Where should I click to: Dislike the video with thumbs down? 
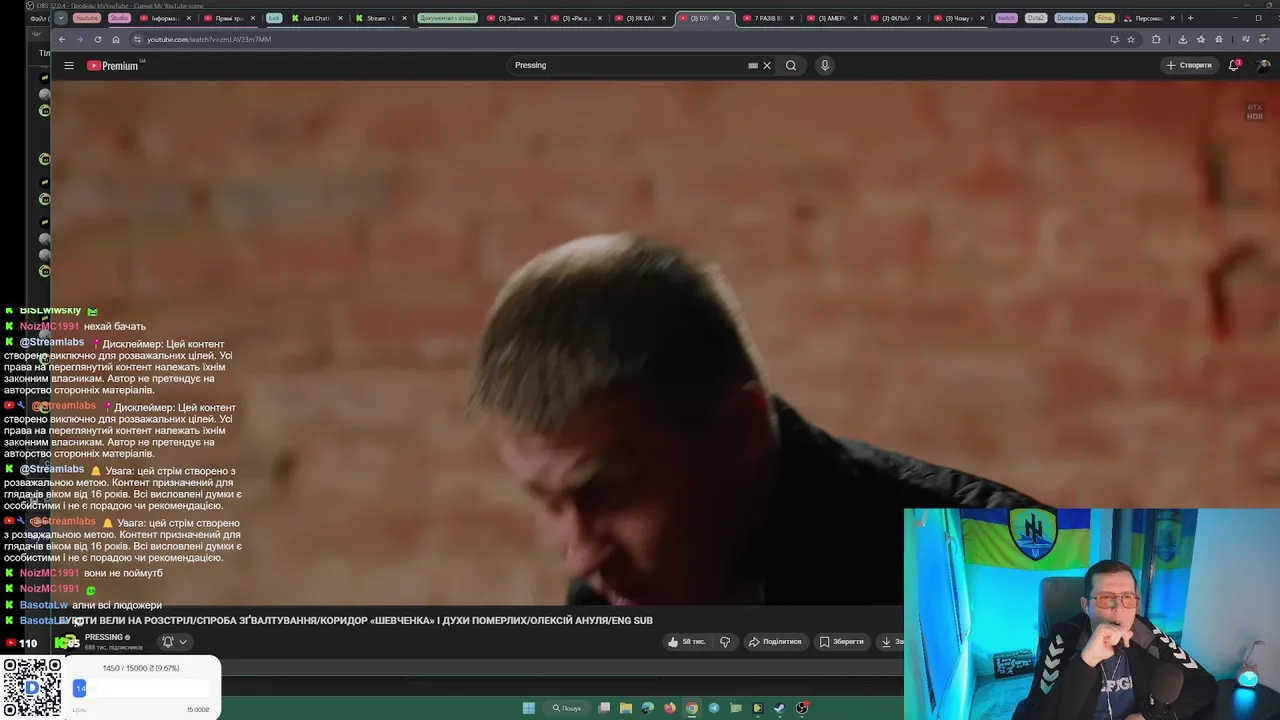click(x=725, y=642)
